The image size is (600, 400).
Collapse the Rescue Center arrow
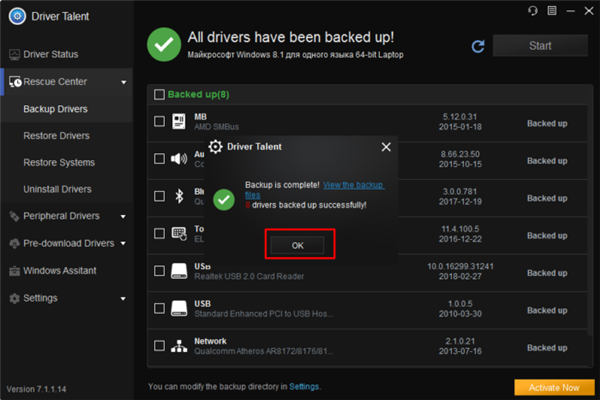point(124,82)
